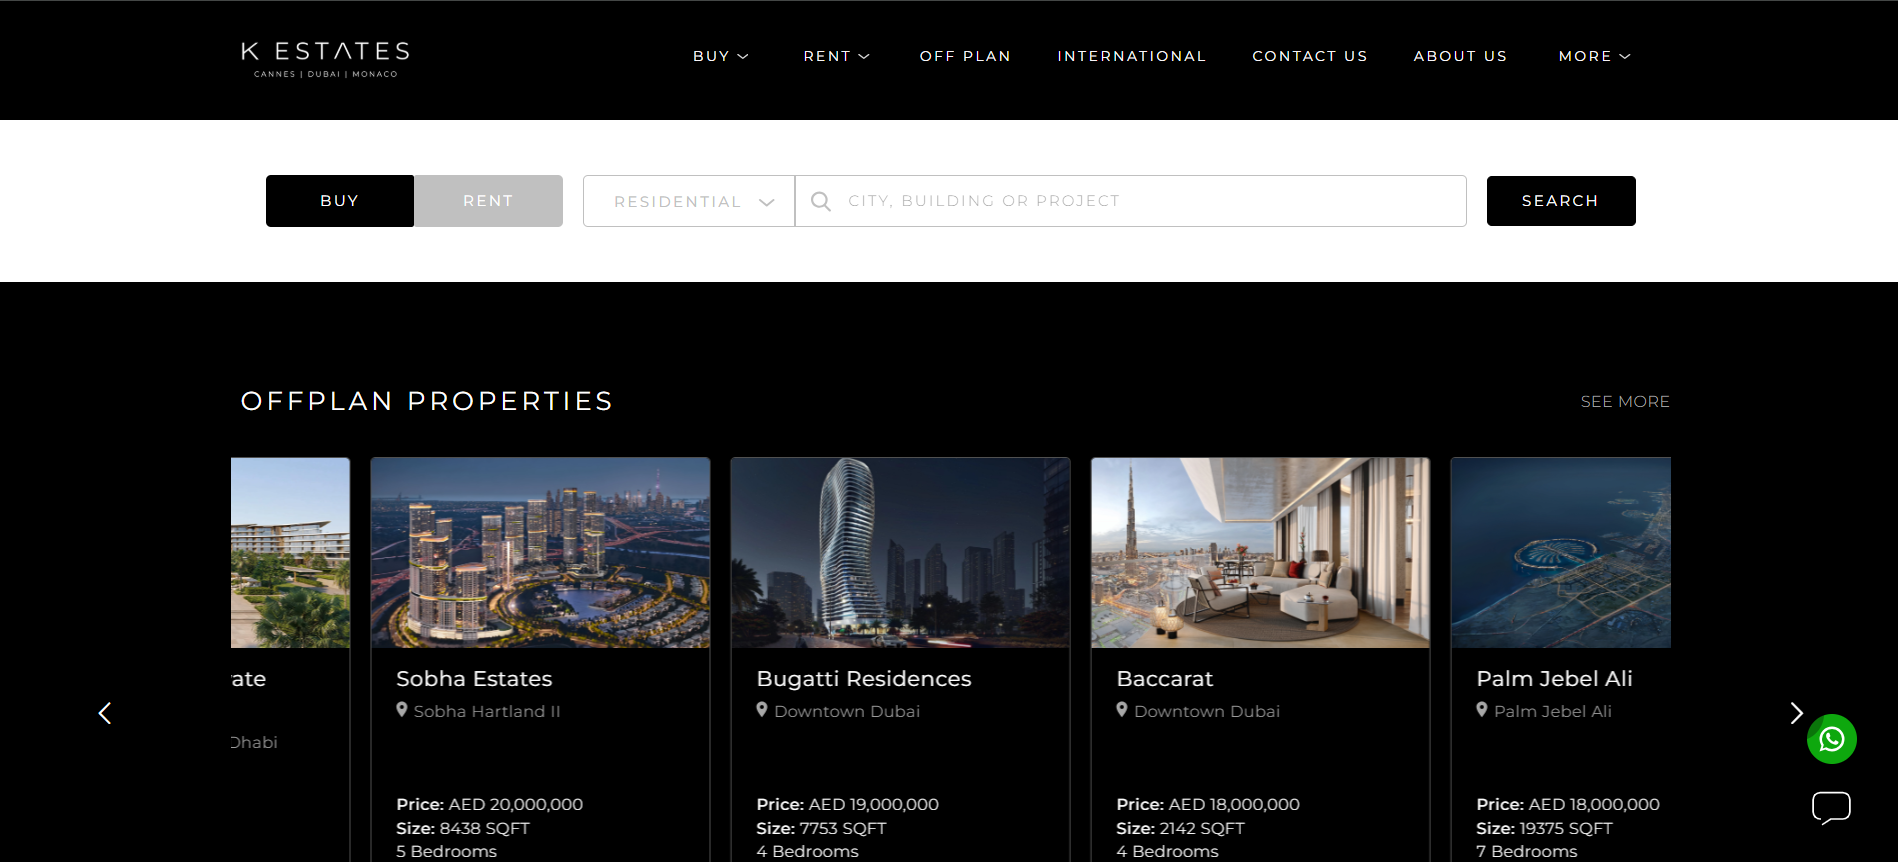The height and width of the screenshot is (862, 1898).
Task: Click location pin on Sobha Estates card
Action: [402, 710]
